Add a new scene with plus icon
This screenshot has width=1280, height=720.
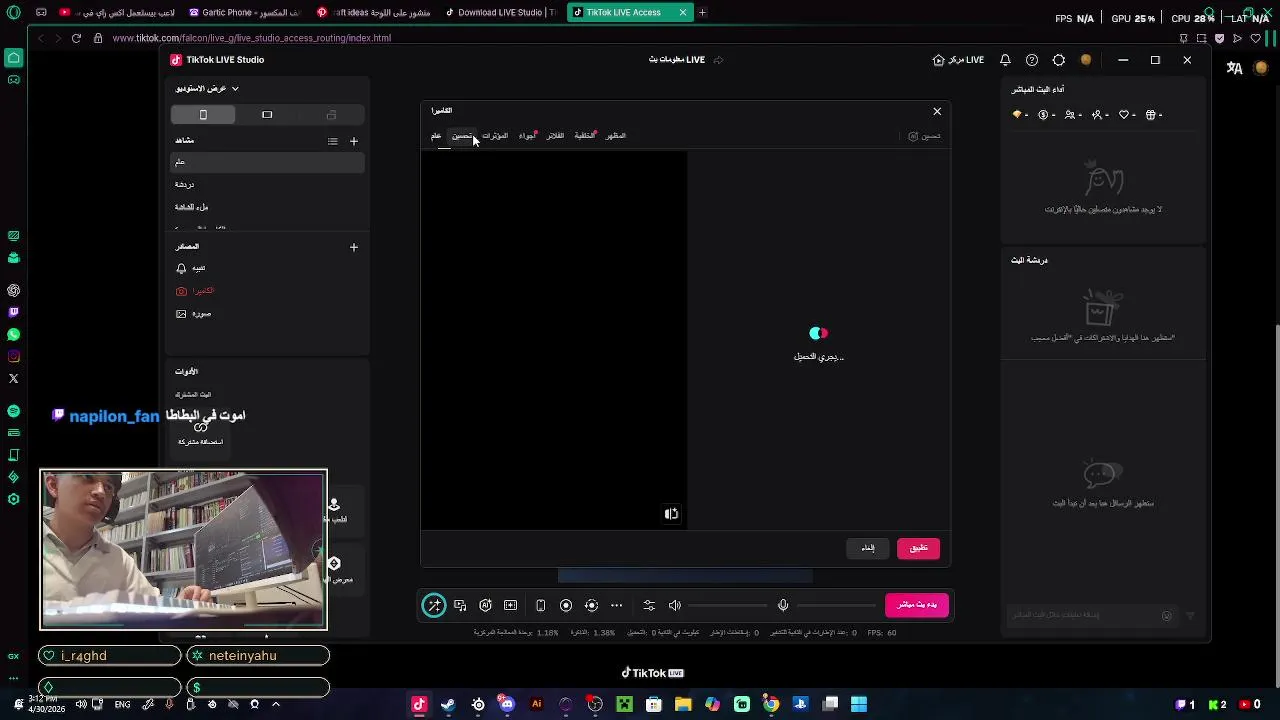[x=353, y=141]
